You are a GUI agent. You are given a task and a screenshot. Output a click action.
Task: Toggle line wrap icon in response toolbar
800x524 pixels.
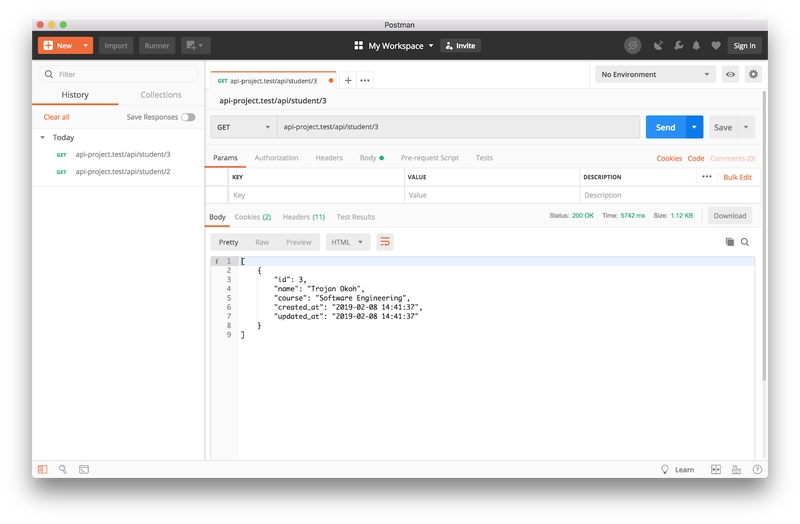tap(385, 242)
